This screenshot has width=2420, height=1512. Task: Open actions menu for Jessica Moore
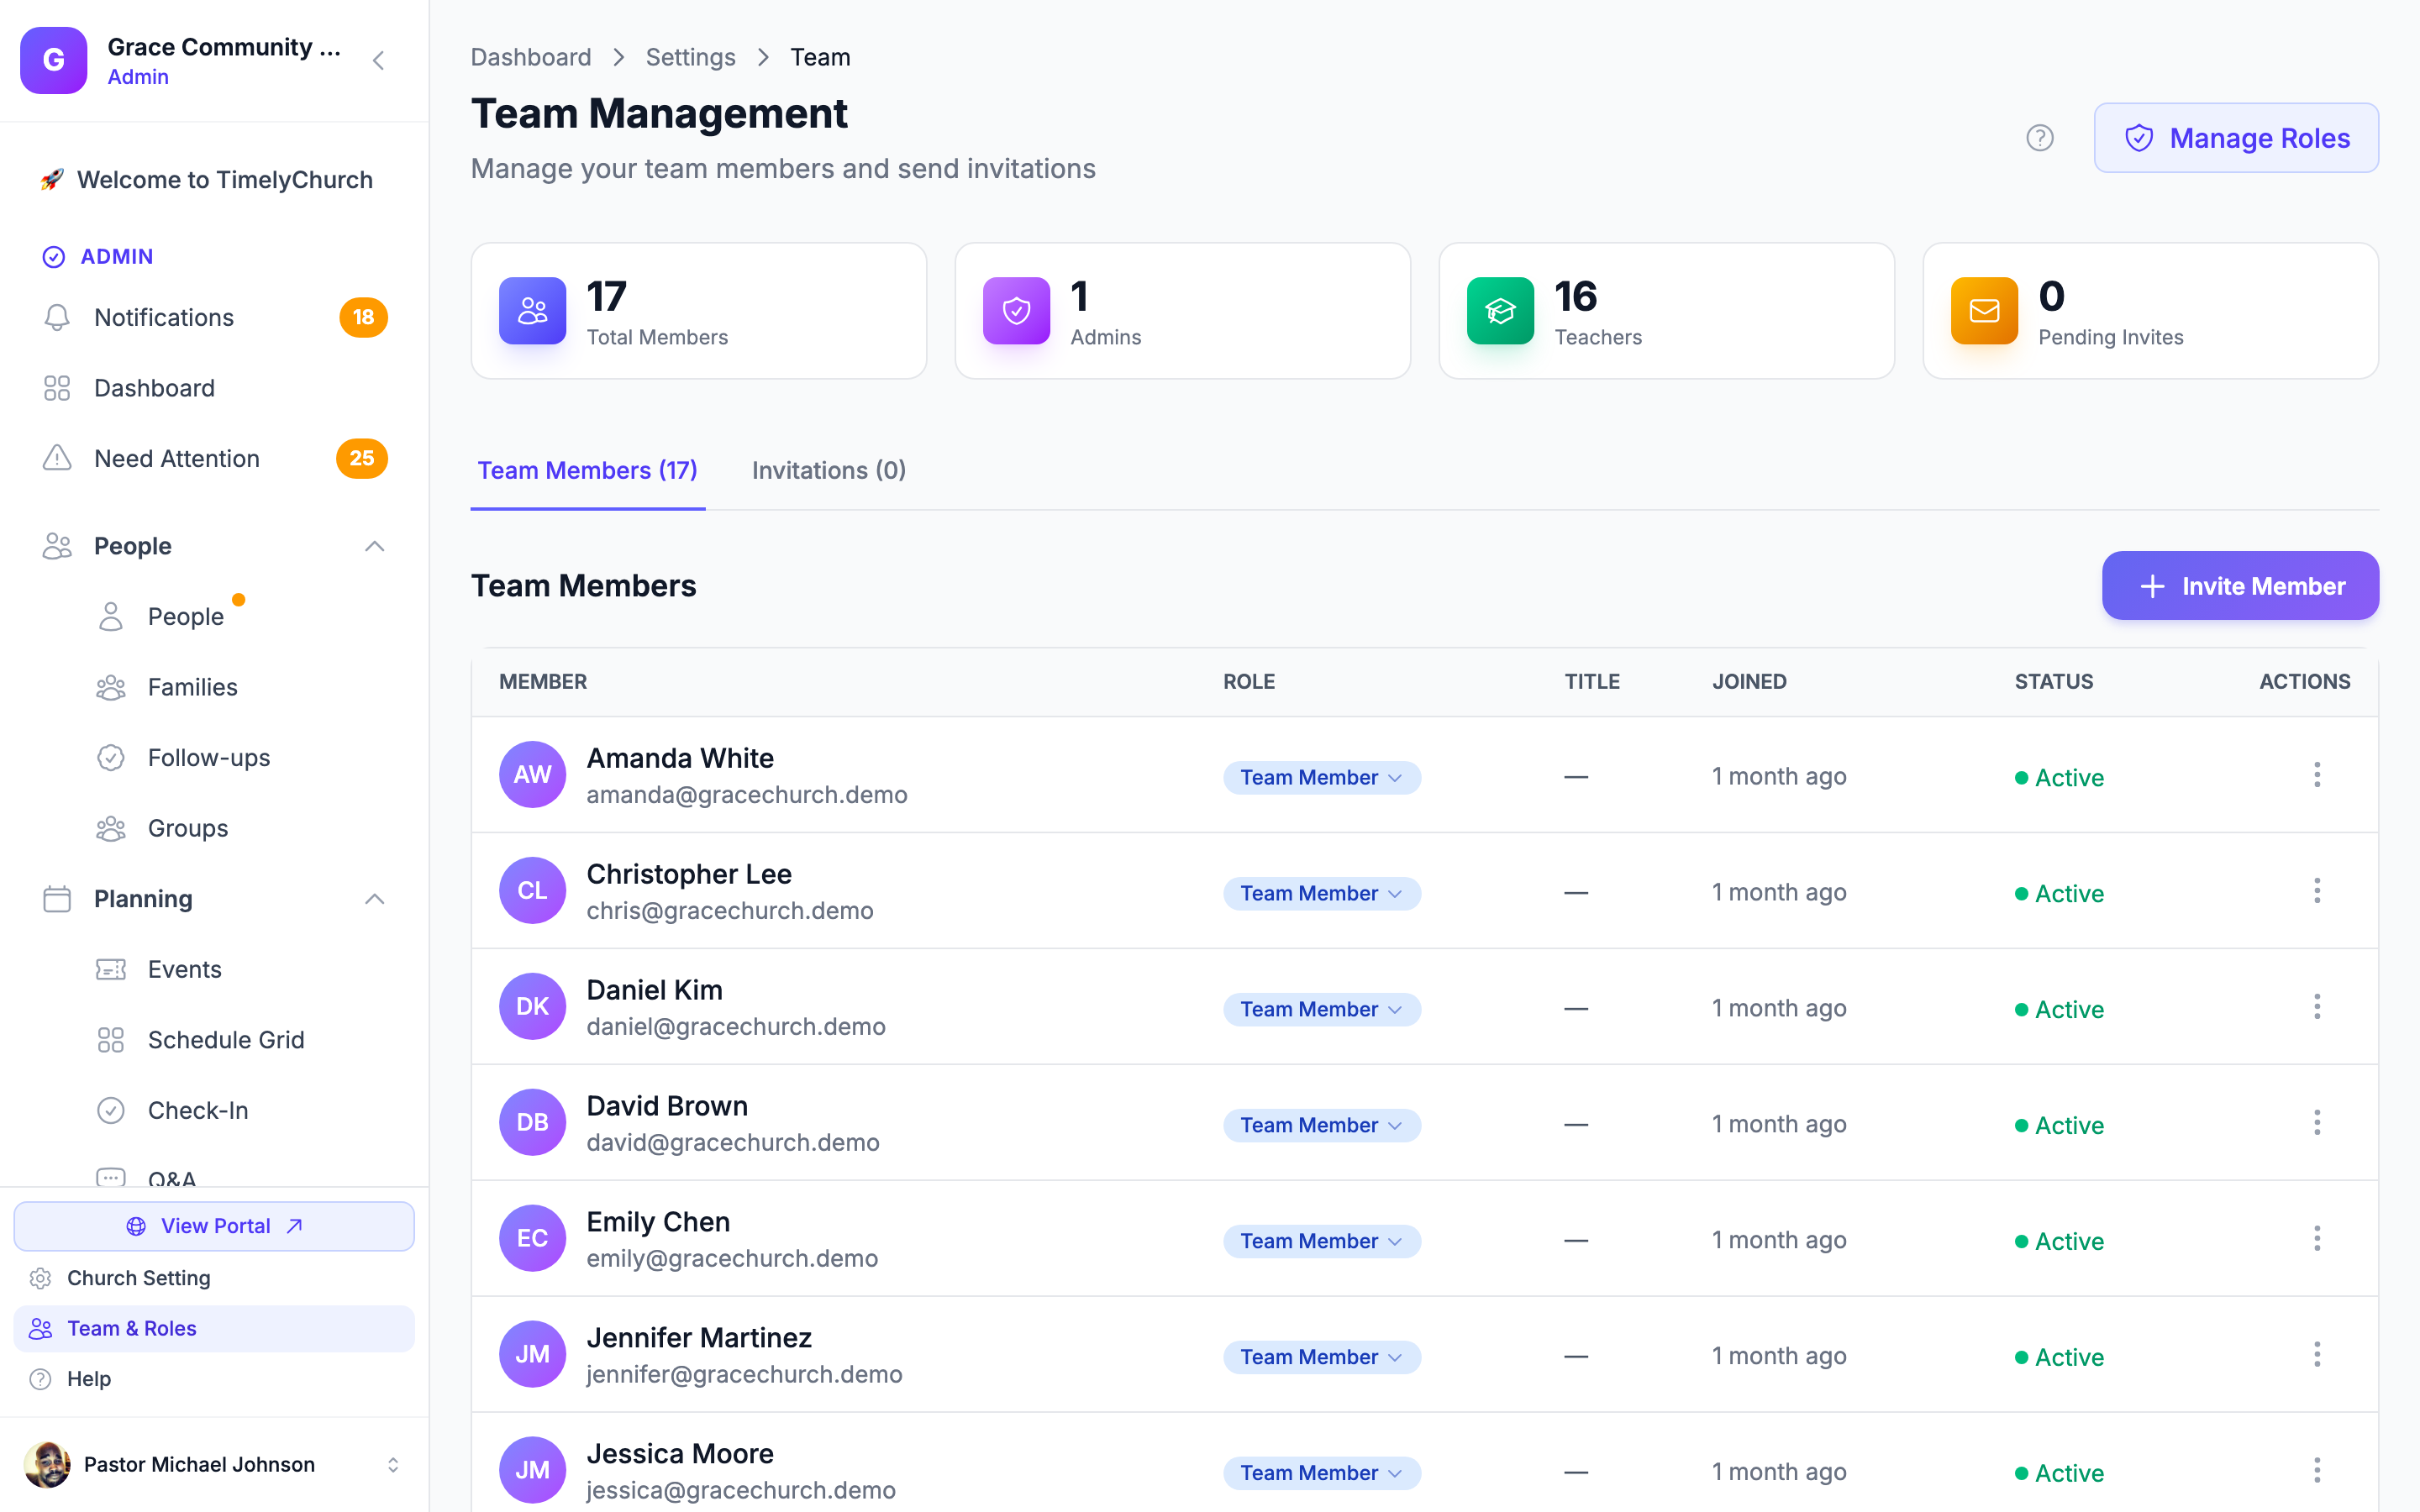coord(2317,1471)
